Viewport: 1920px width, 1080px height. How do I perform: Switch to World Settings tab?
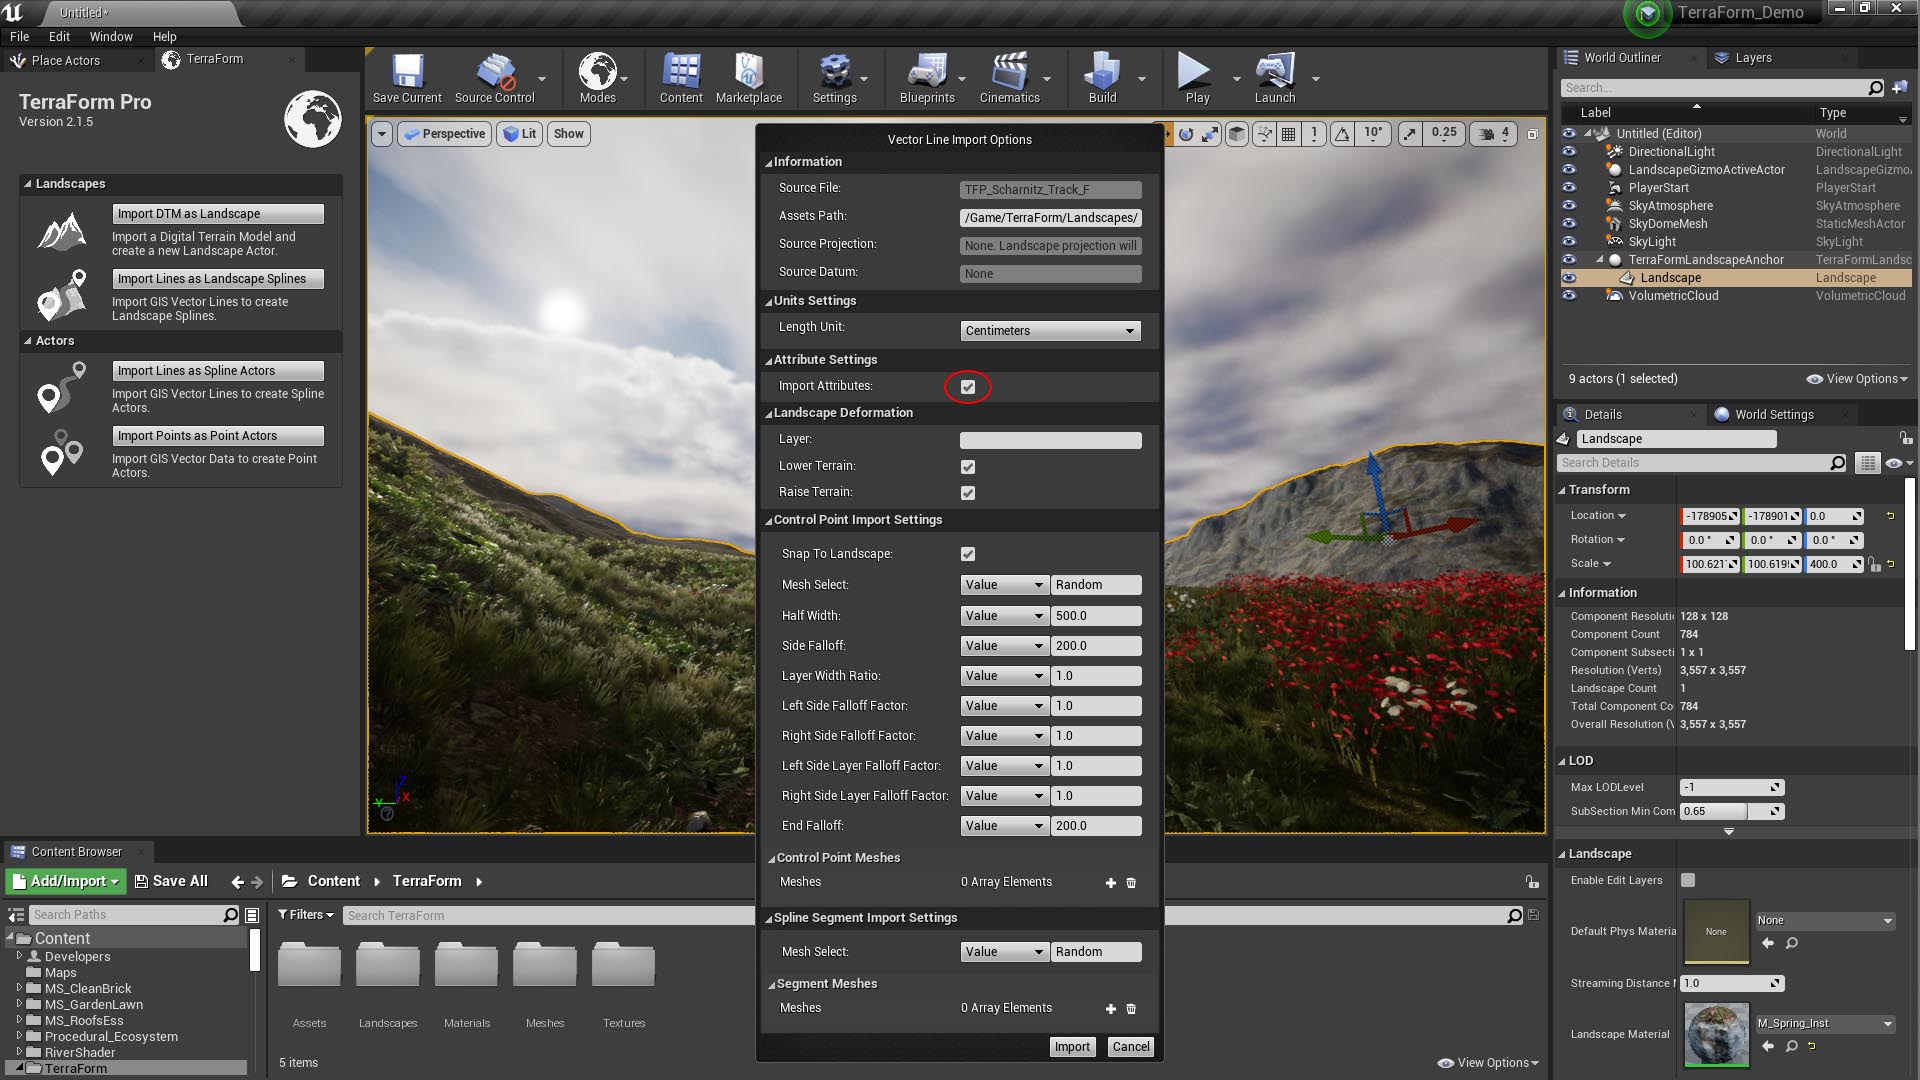point(1774,415)
